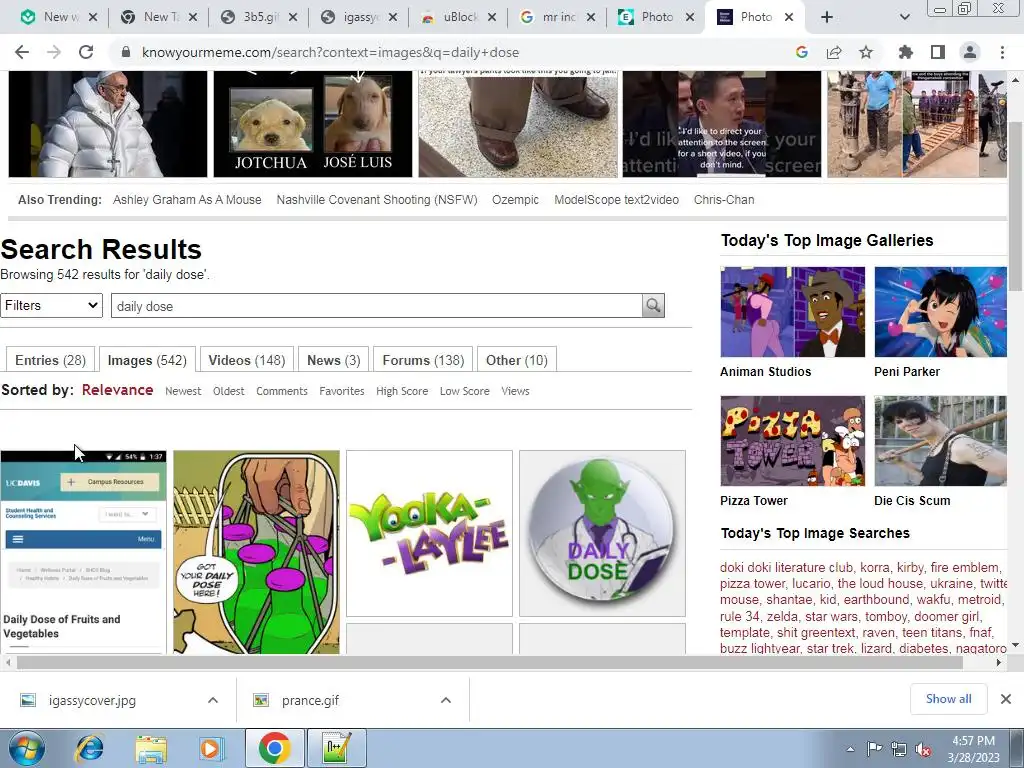Sort results by High Score

pyautogui.click(x=402, y=391)
